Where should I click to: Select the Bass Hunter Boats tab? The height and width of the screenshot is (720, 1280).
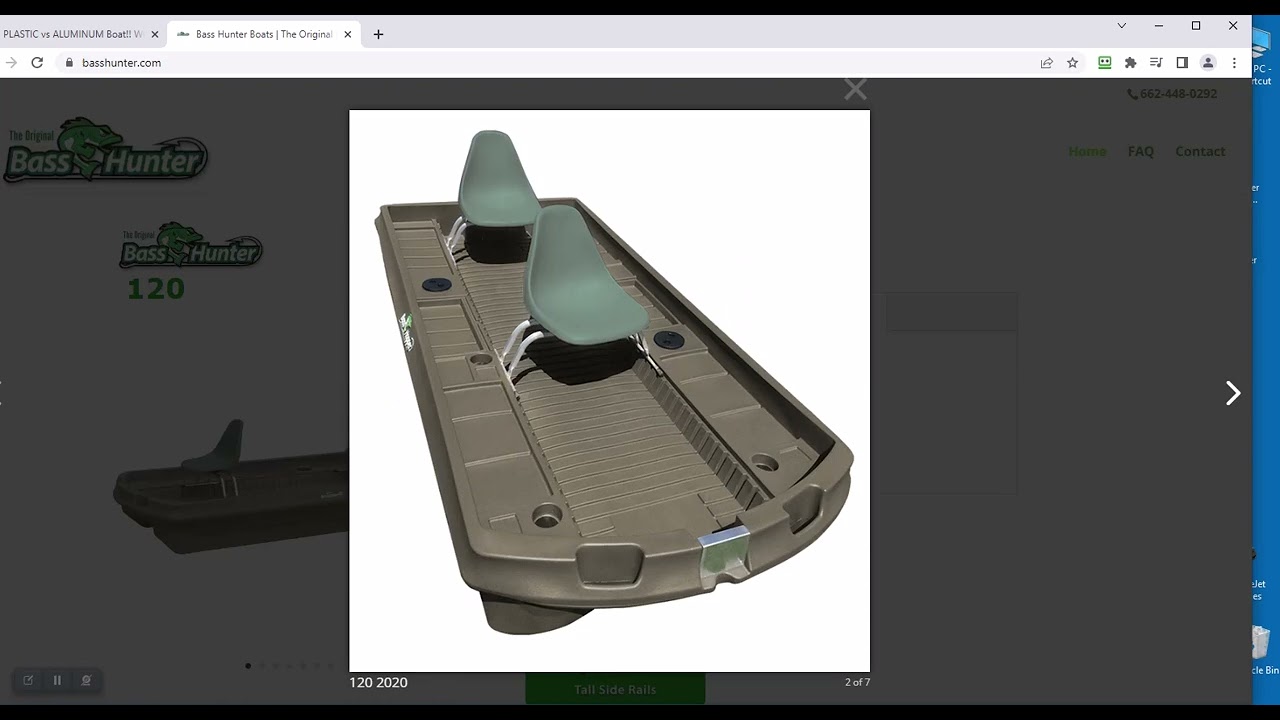coord(264,34)
